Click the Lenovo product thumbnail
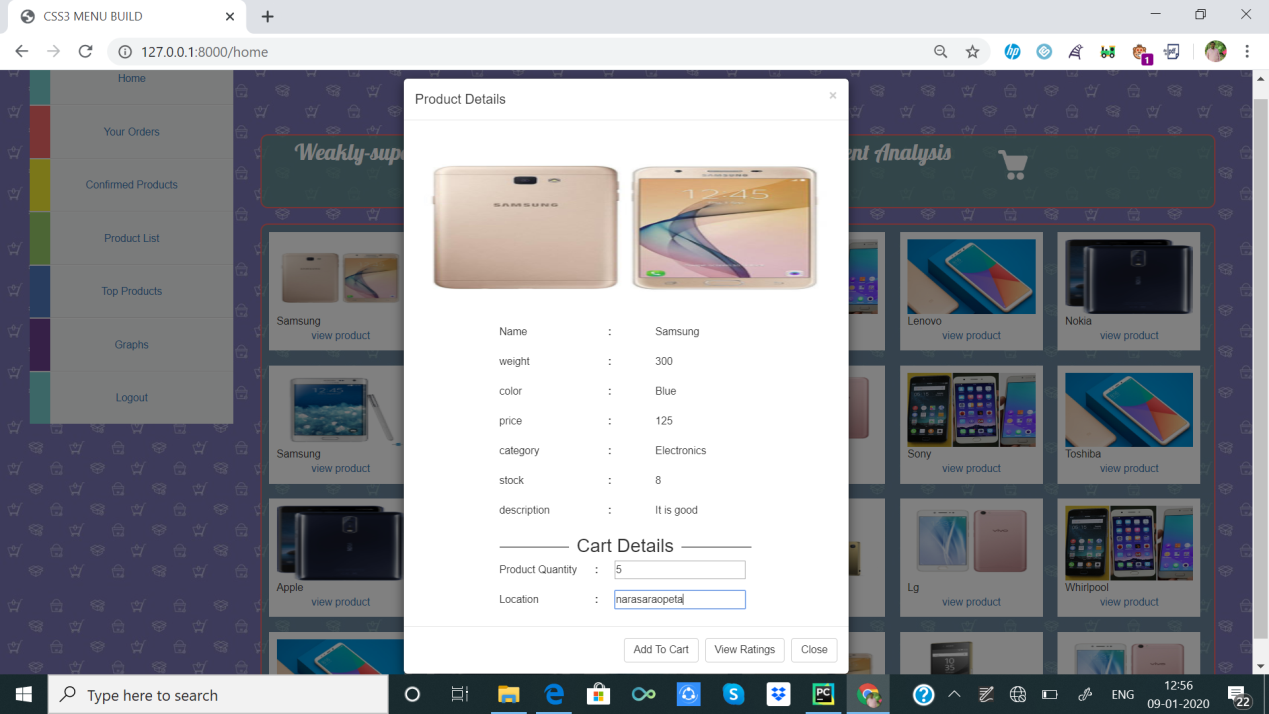 click(971, 277)
